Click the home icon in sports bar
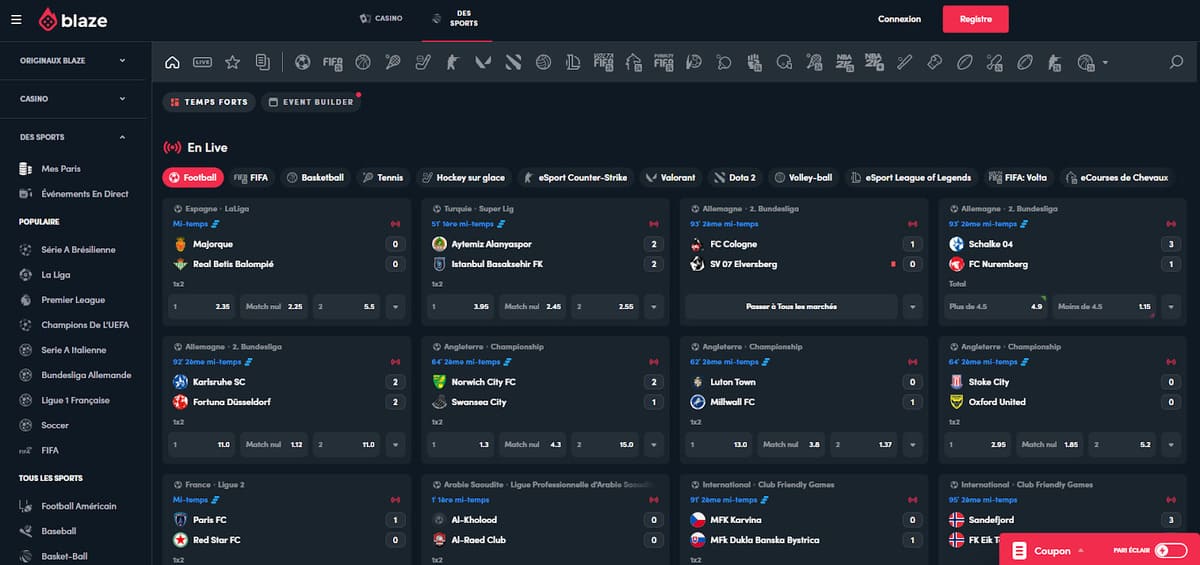Screen dimensions: 1200x565 [x=172, y=62]
